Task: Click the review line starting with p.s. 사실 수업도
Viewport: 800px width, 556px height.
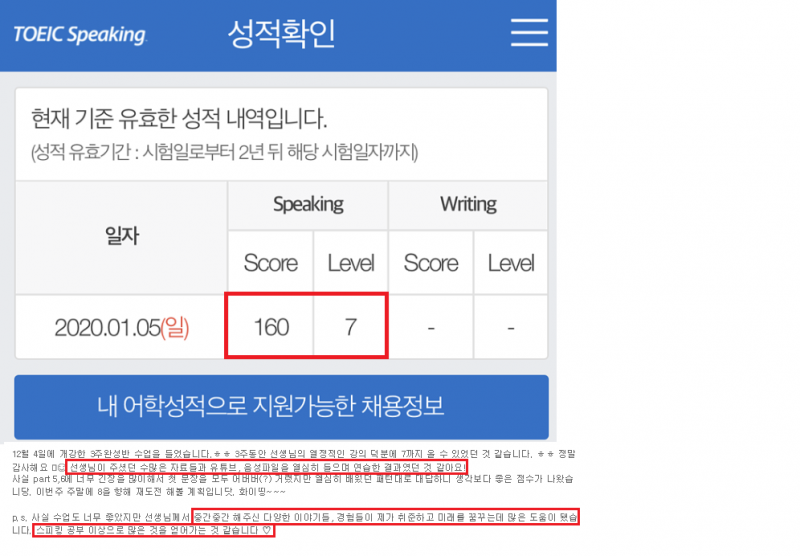Action: (295, 517)
